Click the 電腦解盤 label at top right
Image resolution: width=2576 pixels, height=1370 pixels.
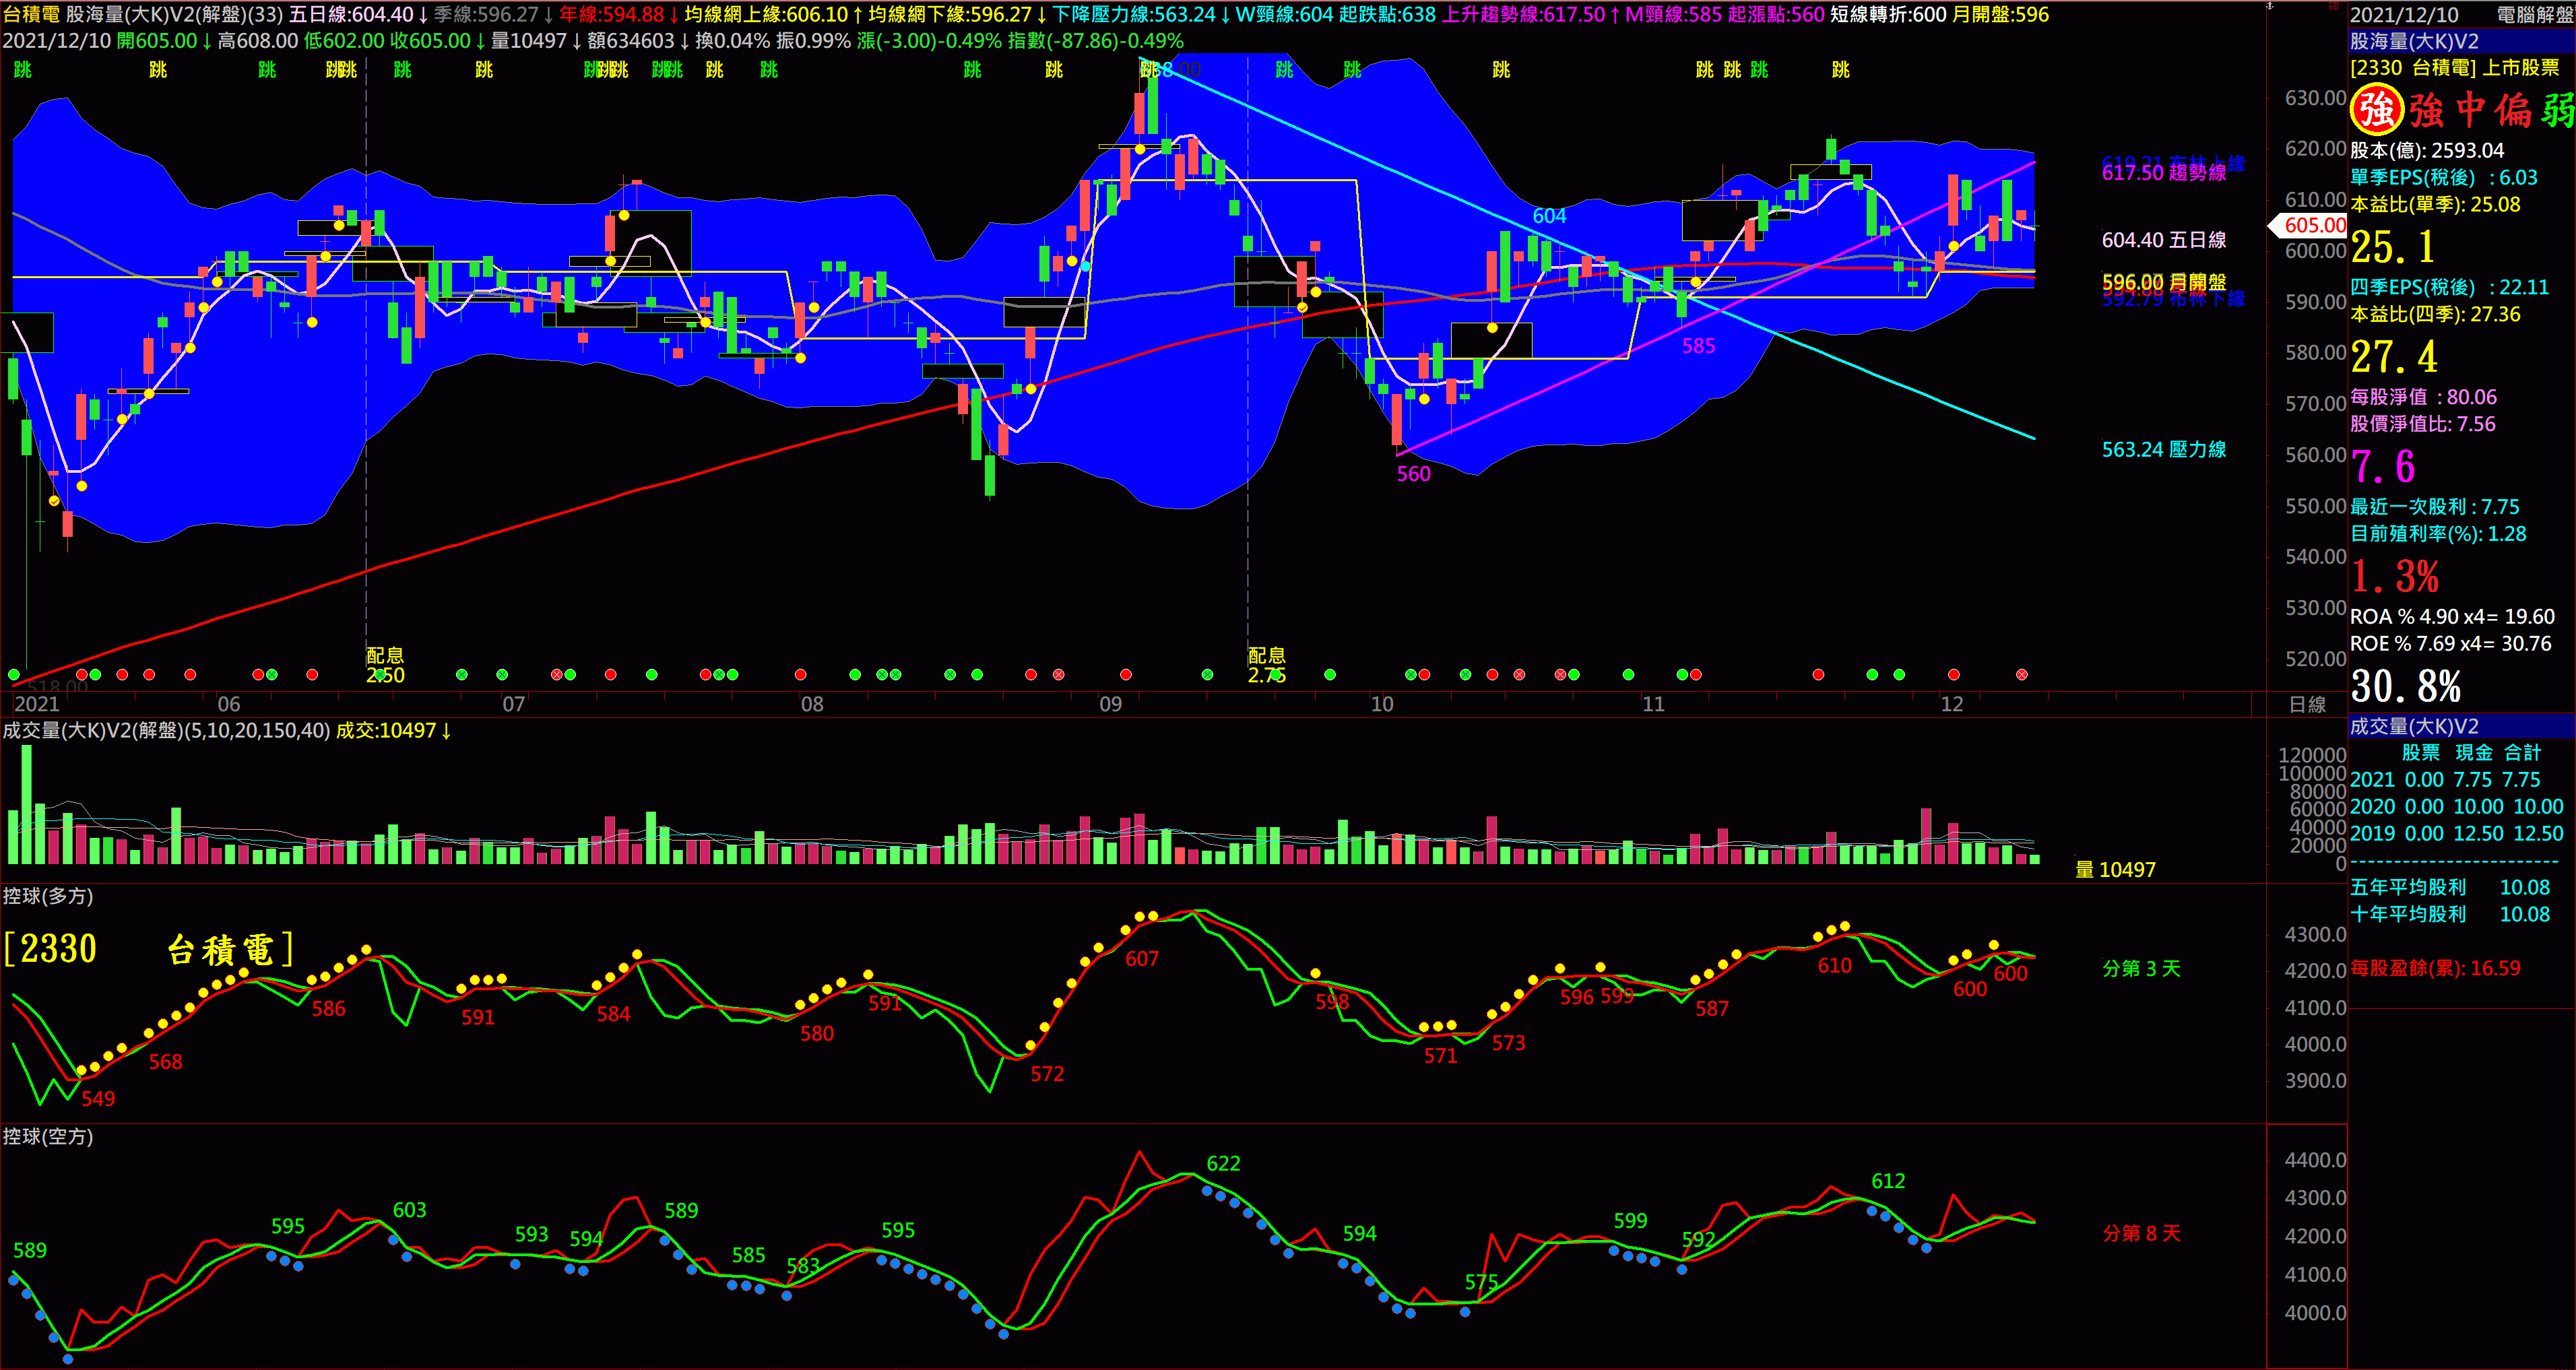tap(2534, 14)
